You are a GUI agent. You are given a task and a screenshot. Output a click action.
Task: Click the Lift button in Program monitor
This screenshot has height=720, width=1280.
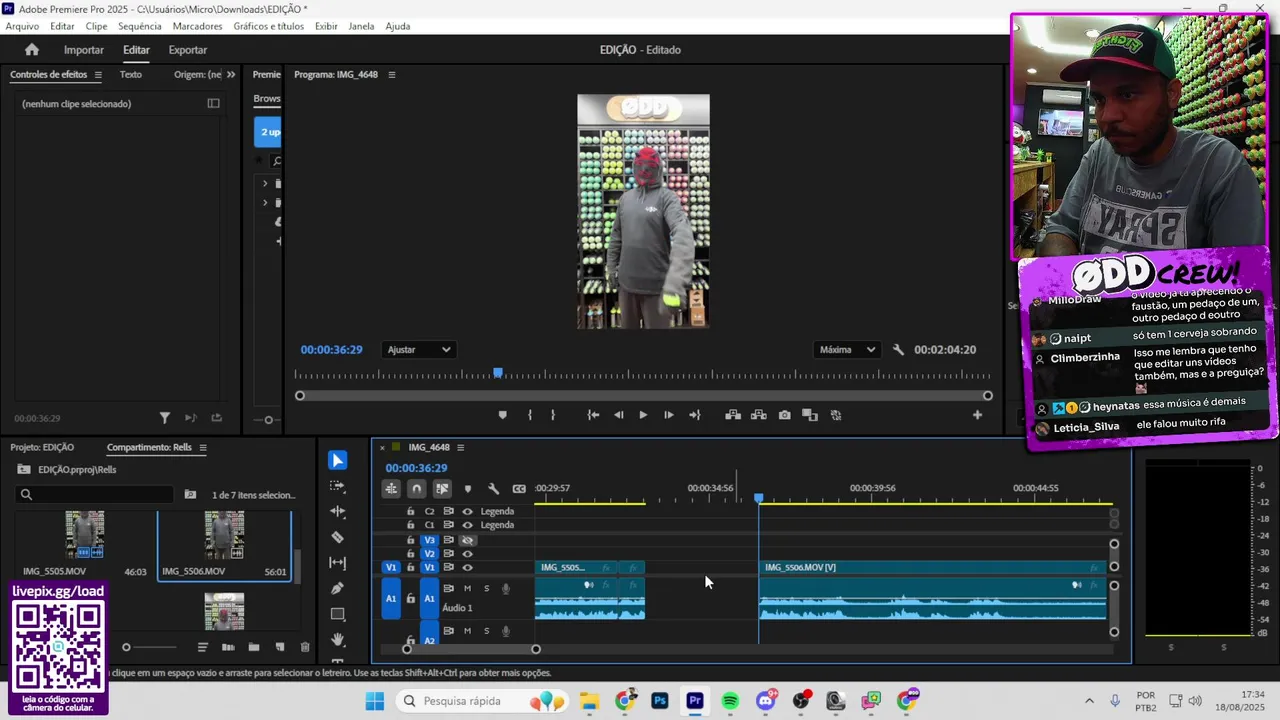tap(733, 415)
